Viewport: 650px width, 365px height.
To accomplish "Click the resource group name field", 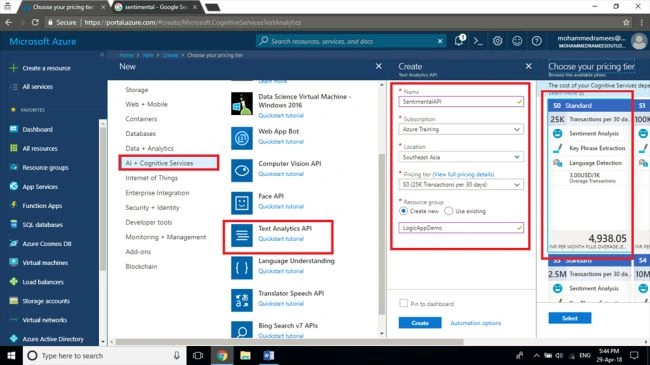I will [461, 228].
